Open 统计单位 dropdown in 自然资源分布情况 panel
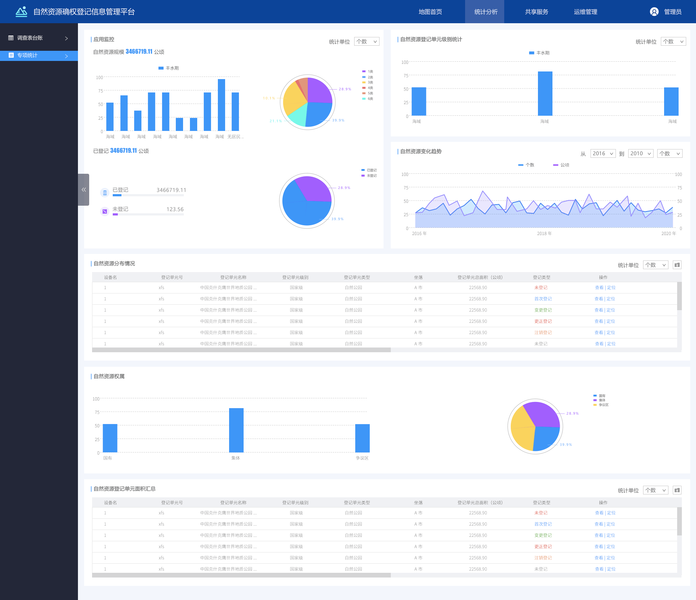696x600 pixels. point(656,265)
